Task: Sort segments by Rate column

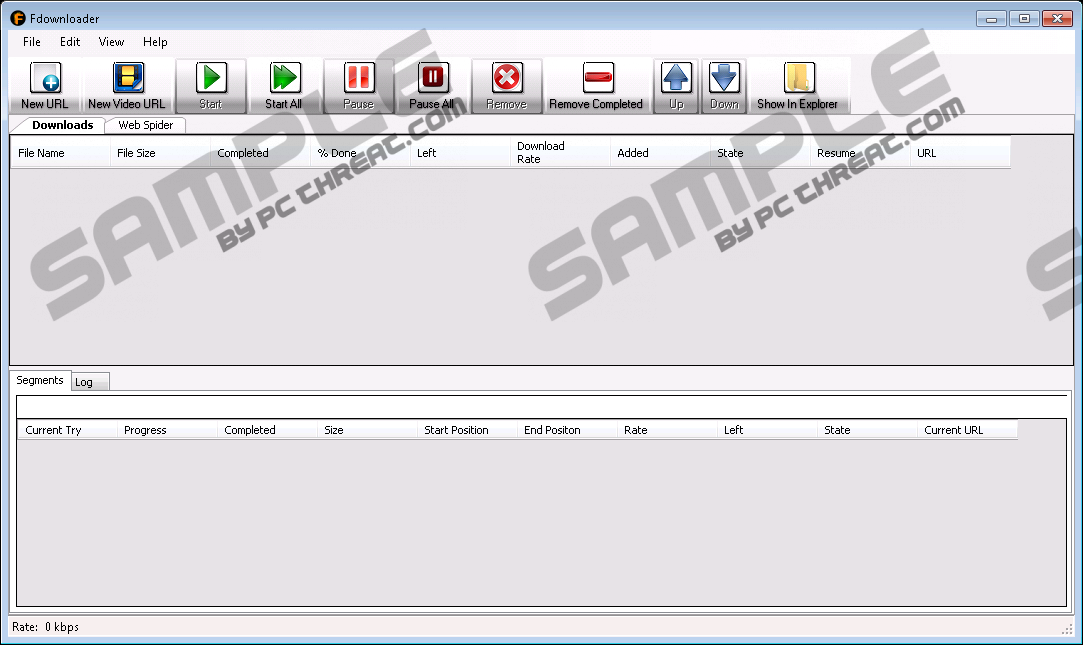Action: coord(667,430)
